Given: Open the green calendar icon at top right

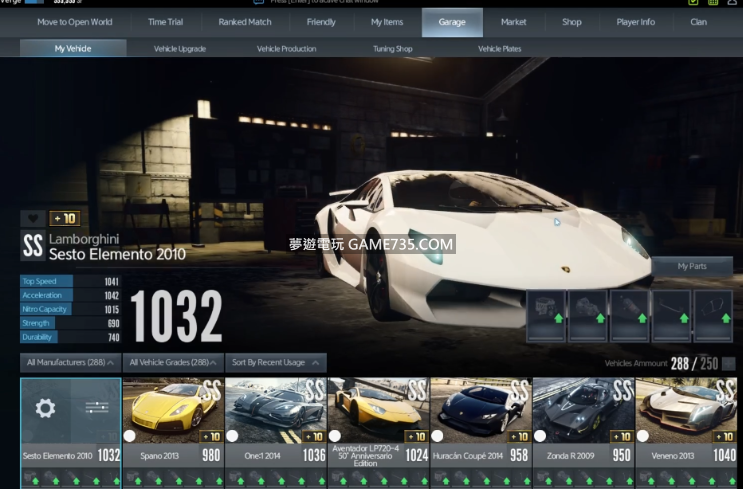Looking at the screenshot, I should tap(712, 3).
